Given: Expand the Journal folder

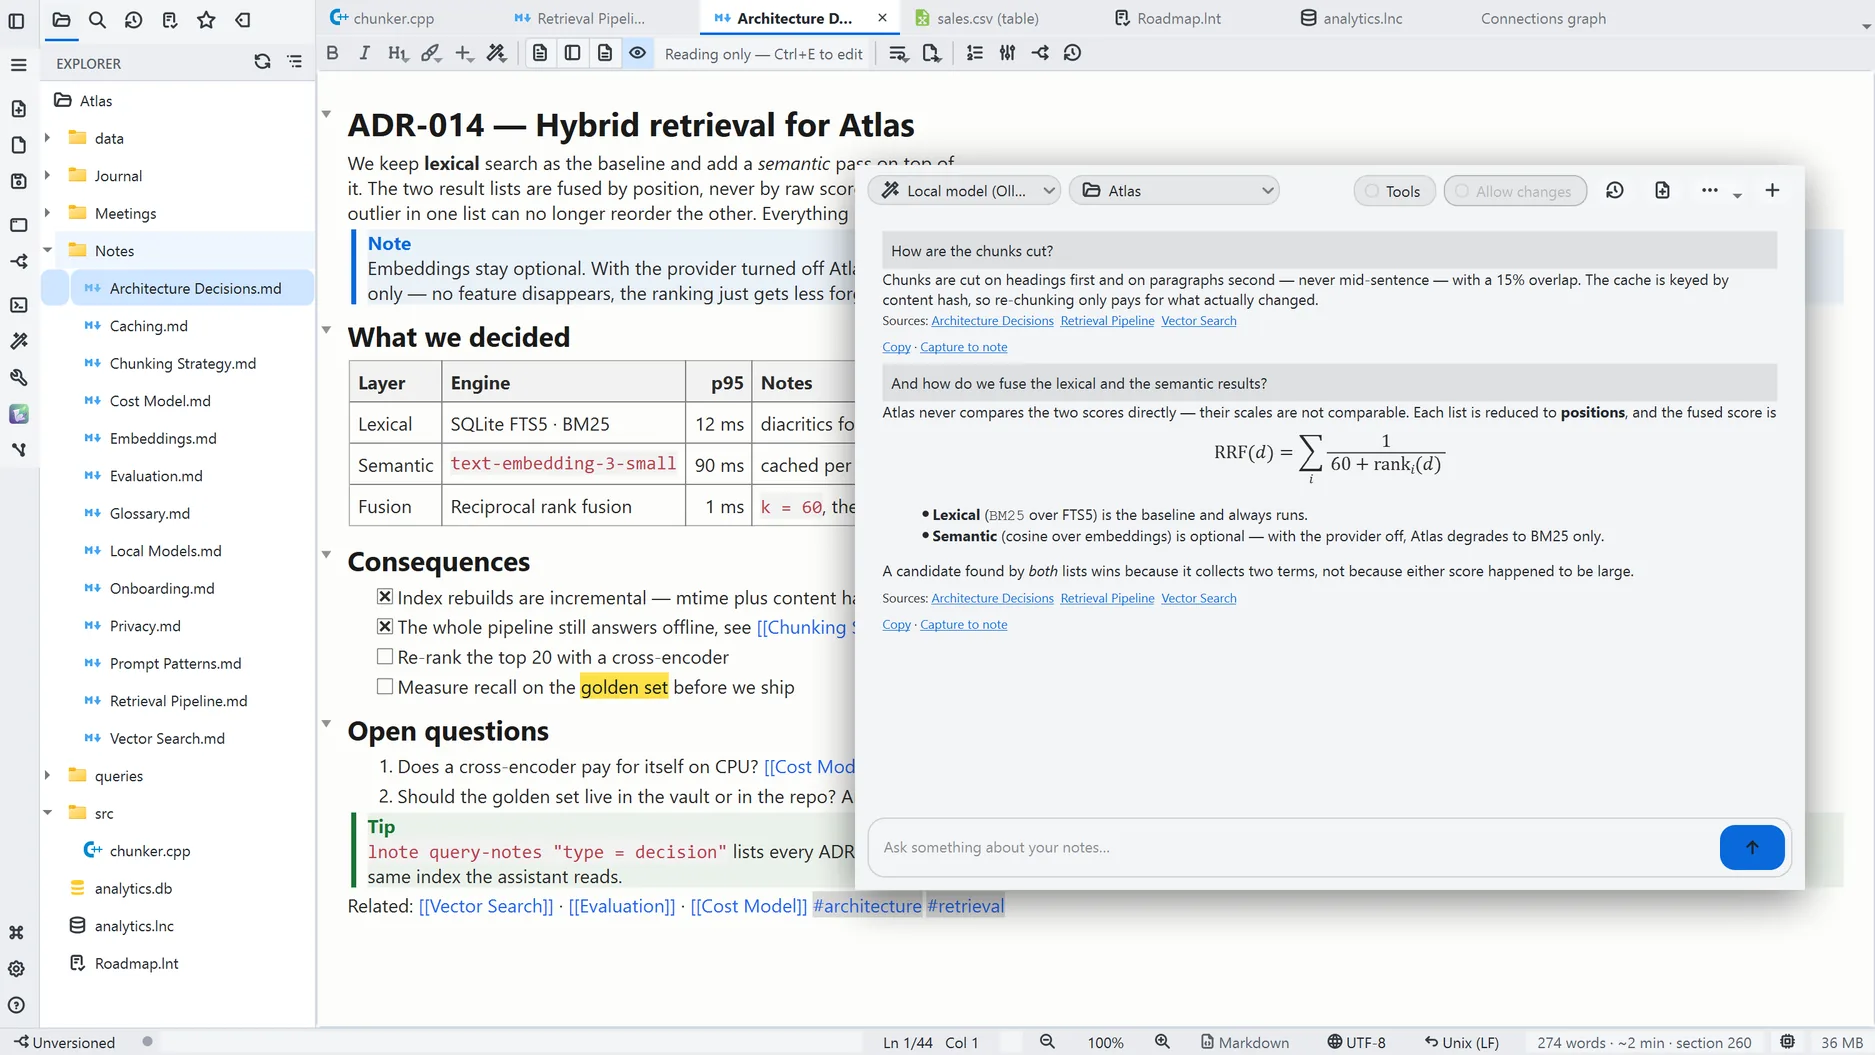Looking at the screenshot, I should pos(47,175).
